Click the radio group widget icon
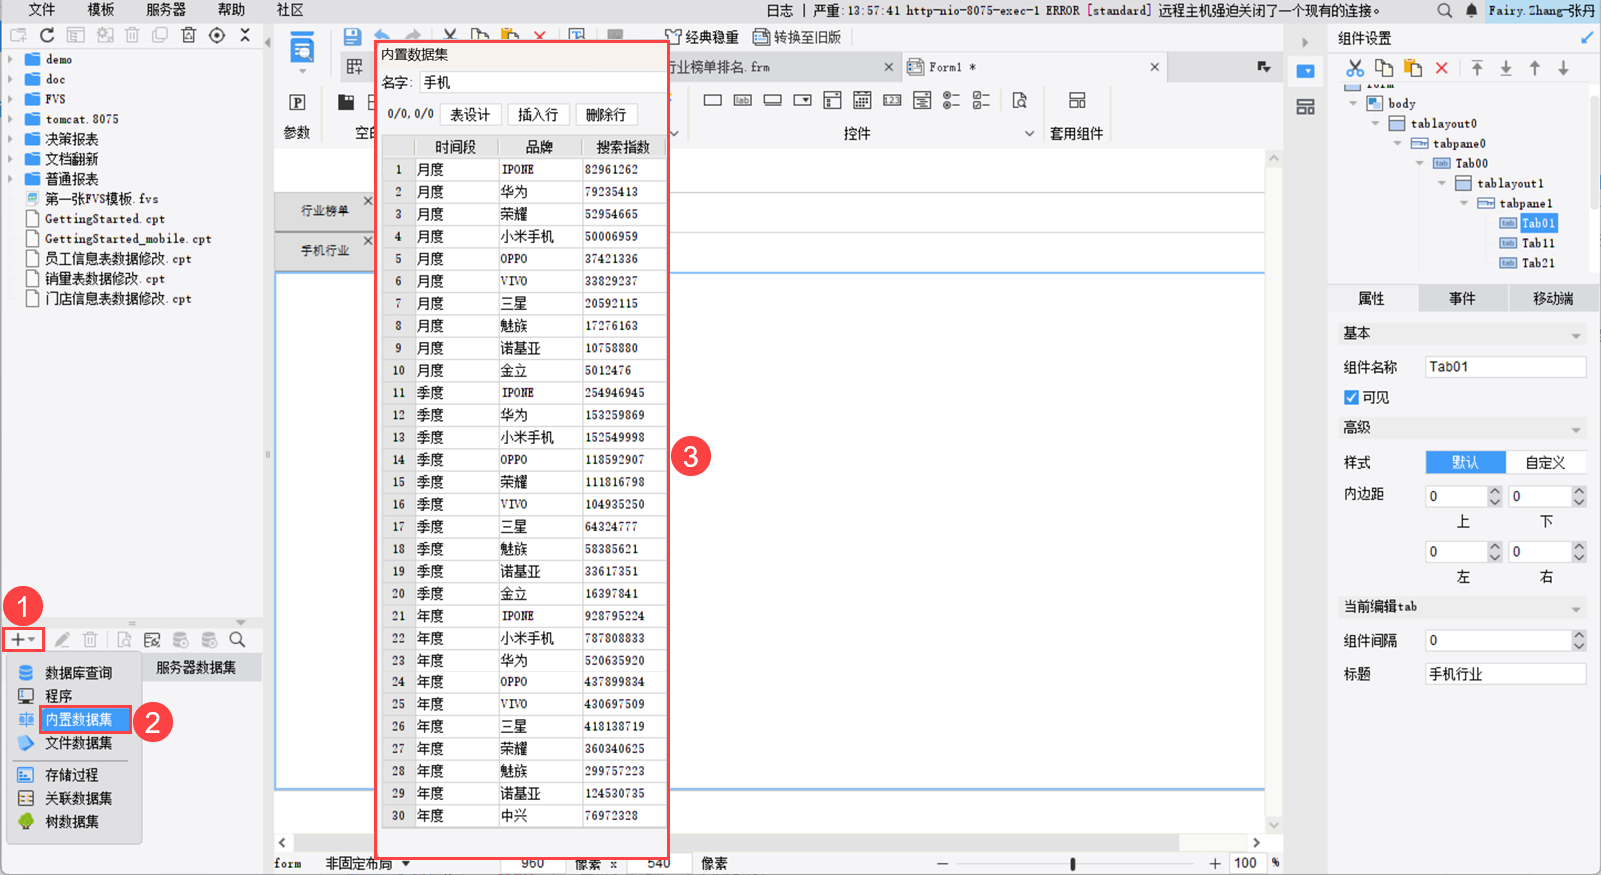 point(952,100)
